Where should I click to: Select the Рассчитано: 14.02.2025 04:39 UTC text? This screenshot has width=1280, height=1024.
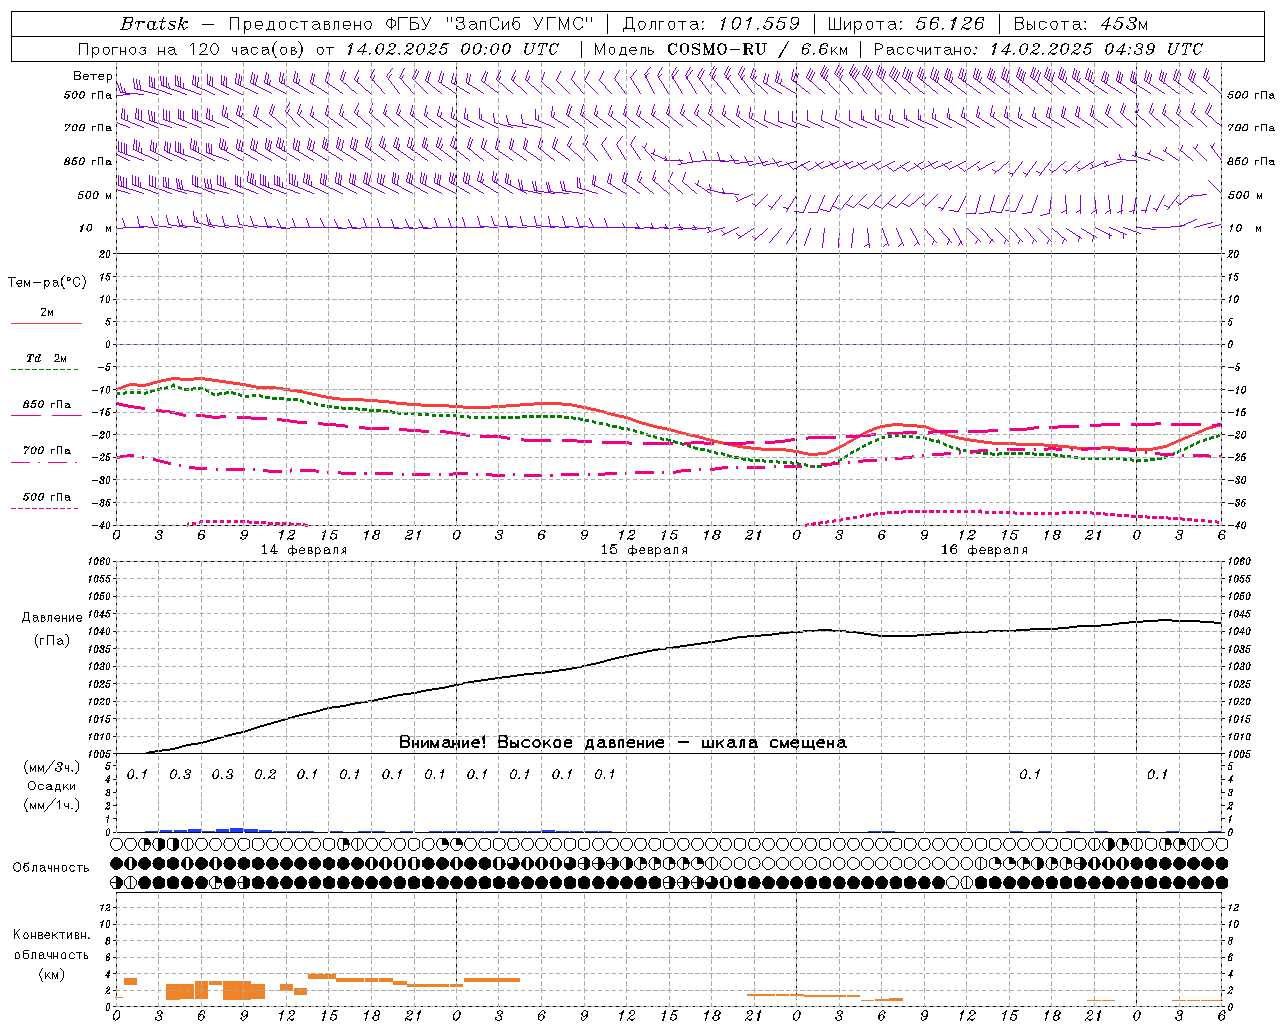pos(1038,49)
